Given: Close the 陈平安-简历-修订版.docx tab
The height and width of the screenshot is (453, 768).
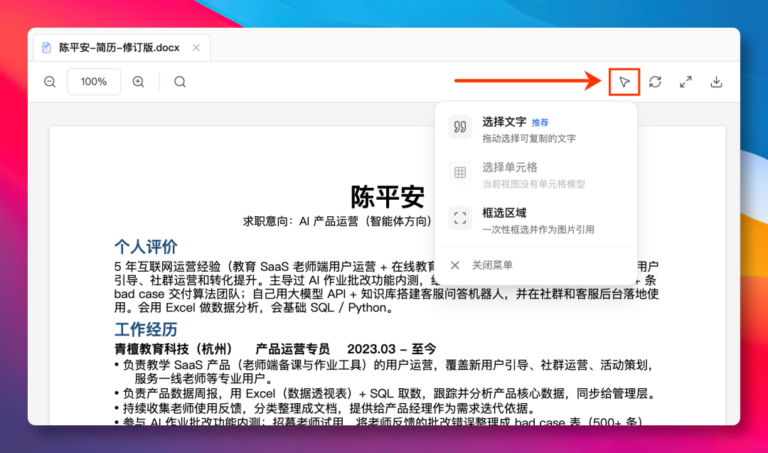Looking at the screenshot, I should click(196, 48).
